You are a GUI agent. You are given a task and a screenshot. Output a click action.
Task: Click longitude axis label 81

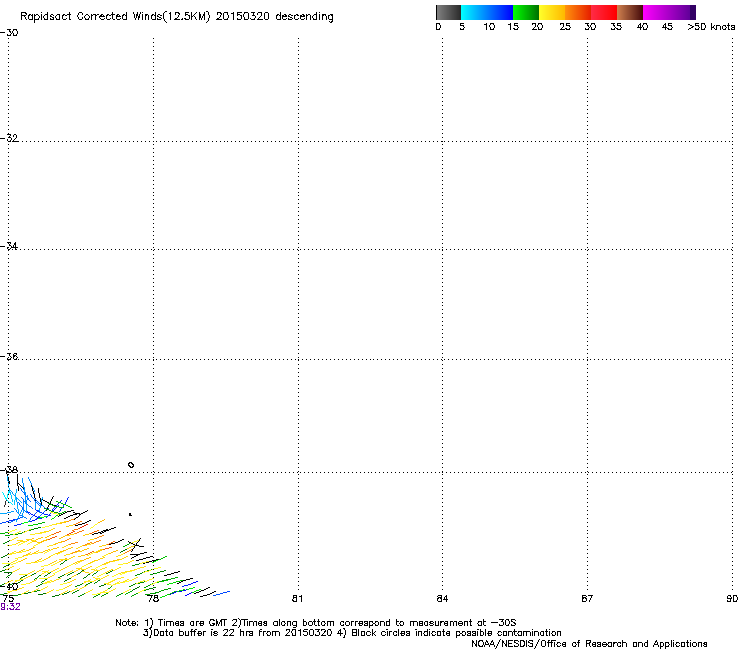tap(297, 599)
